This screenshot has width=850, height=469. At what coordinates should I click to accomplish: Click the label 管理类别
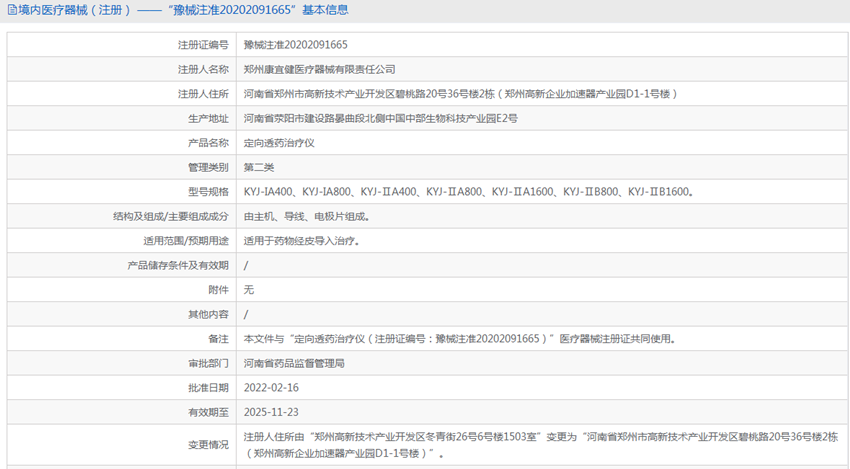208,167
